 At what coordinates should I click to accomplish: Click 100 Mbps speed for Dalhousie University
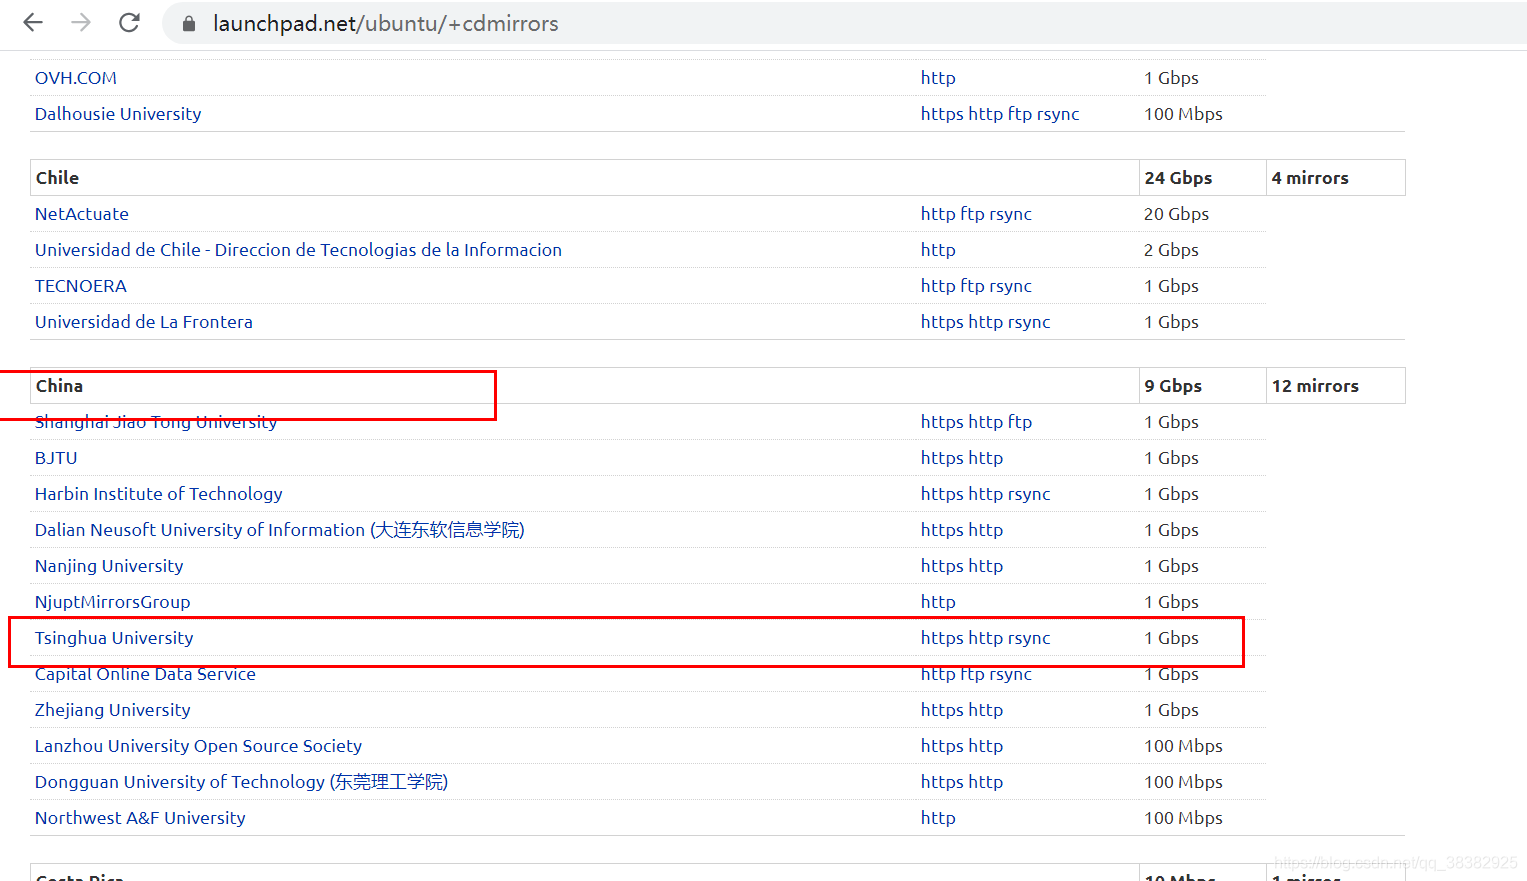pyautogui.click(x=1184, y=114)
